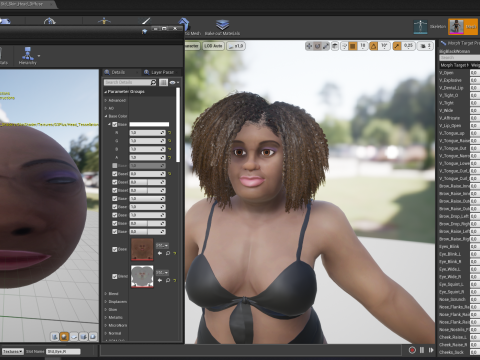
Task: Toggle grid snapping orange icon
Action: pyautogui.click(x=353, y=46)
